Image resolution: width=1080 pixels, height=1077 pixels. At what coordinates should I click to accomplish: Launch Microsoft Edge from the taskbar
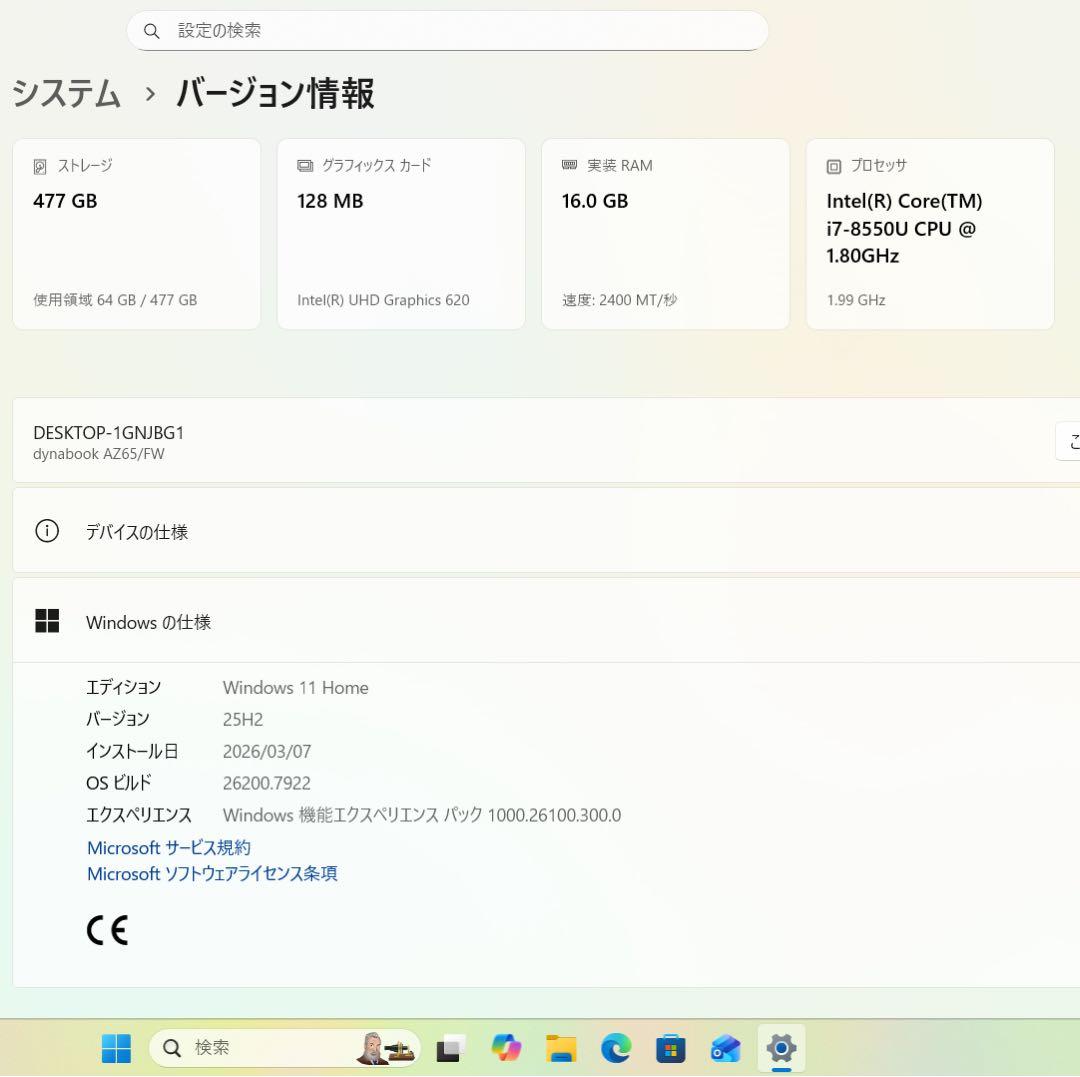click(x=616, y=1048)
